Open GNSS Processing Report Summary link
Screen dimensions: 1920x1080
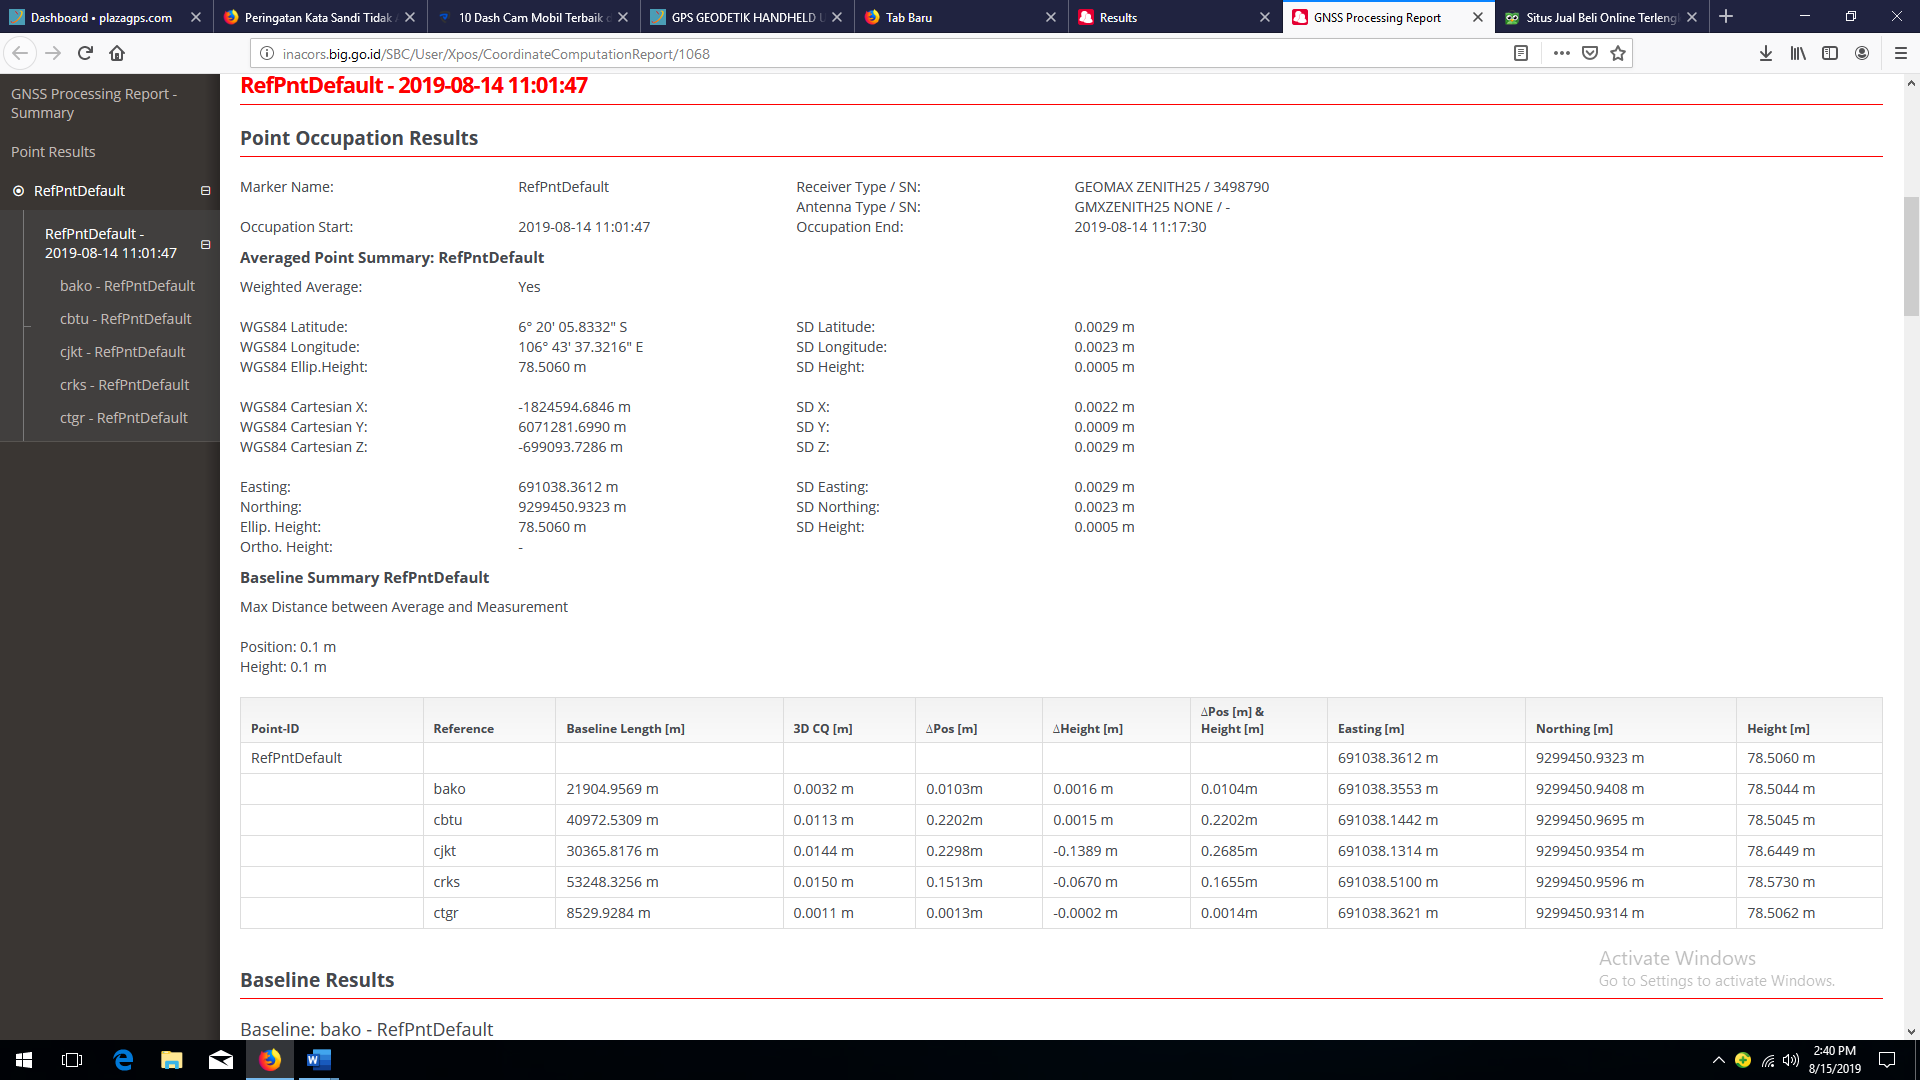pyautogui.click(x=93, y=103)
